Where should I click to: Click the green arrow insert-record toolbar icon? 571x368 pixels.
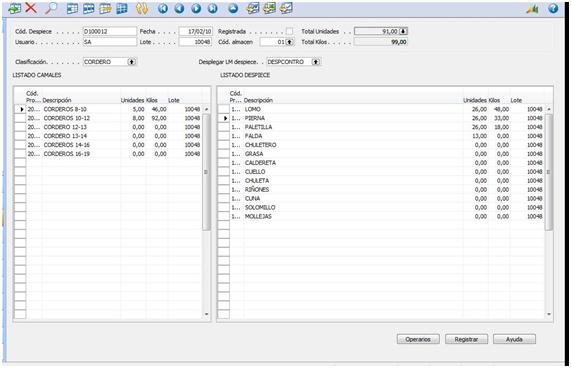(x=14, y=8)
